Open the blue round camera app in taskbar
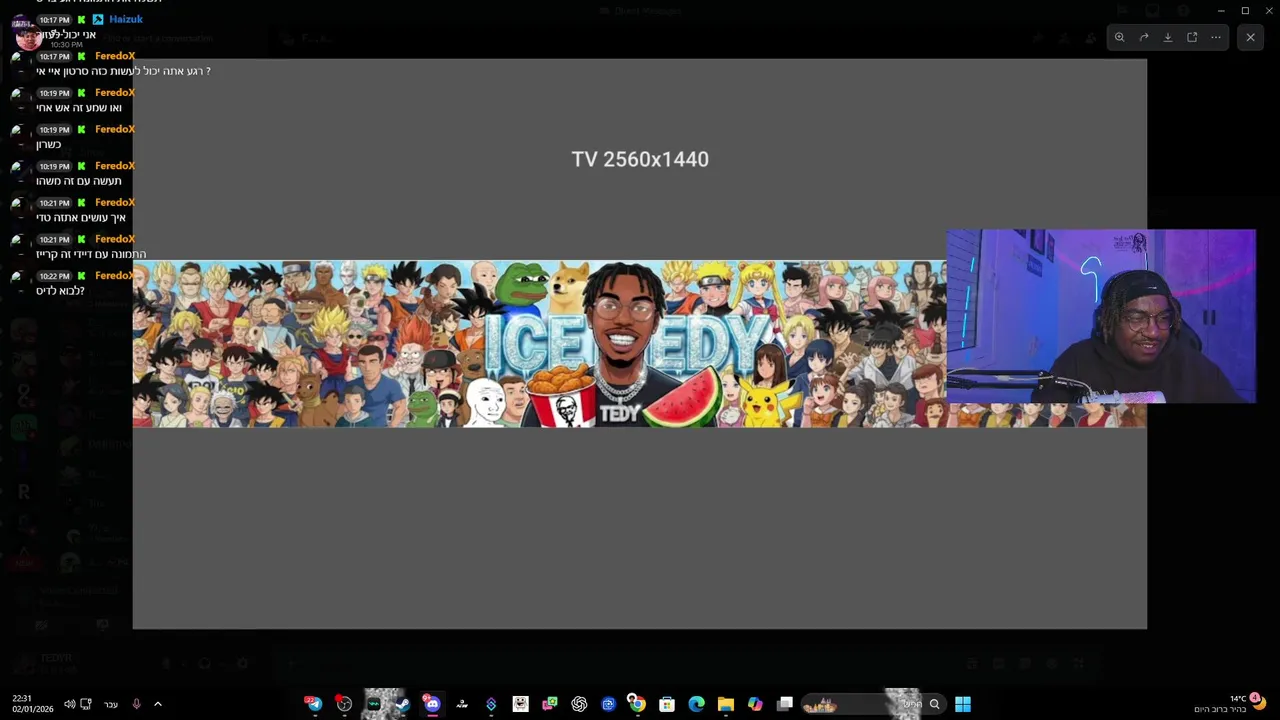Screen dimensions: 1280x720 [x=608, y=704]
